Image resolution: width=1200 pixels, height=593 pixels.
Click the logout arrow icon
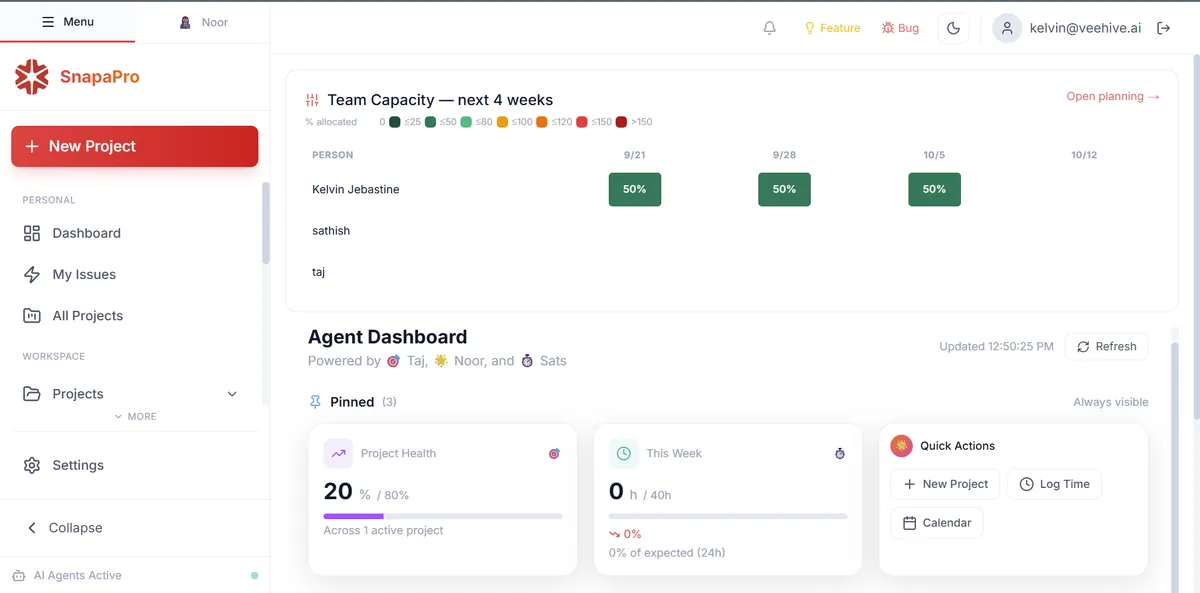1163,28
